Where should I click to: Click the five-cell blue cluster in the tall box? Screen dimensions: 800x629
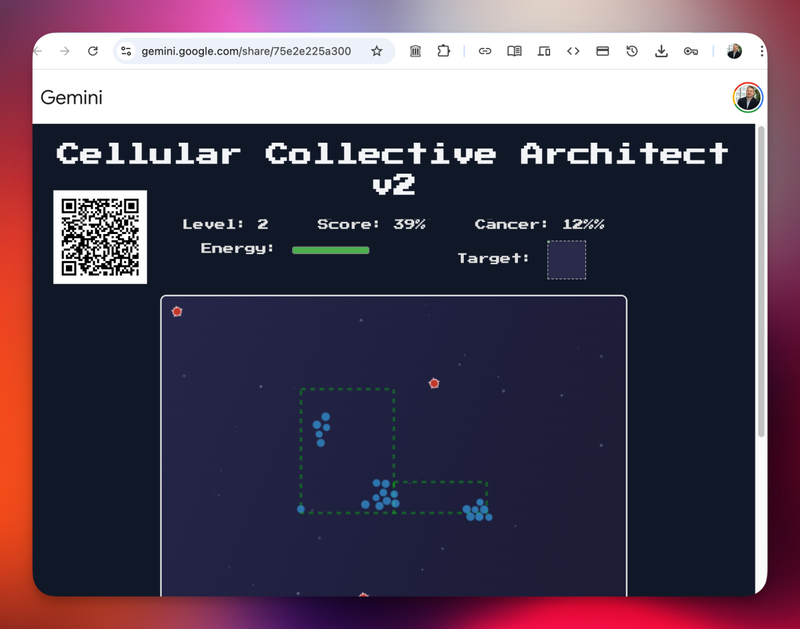321,430
